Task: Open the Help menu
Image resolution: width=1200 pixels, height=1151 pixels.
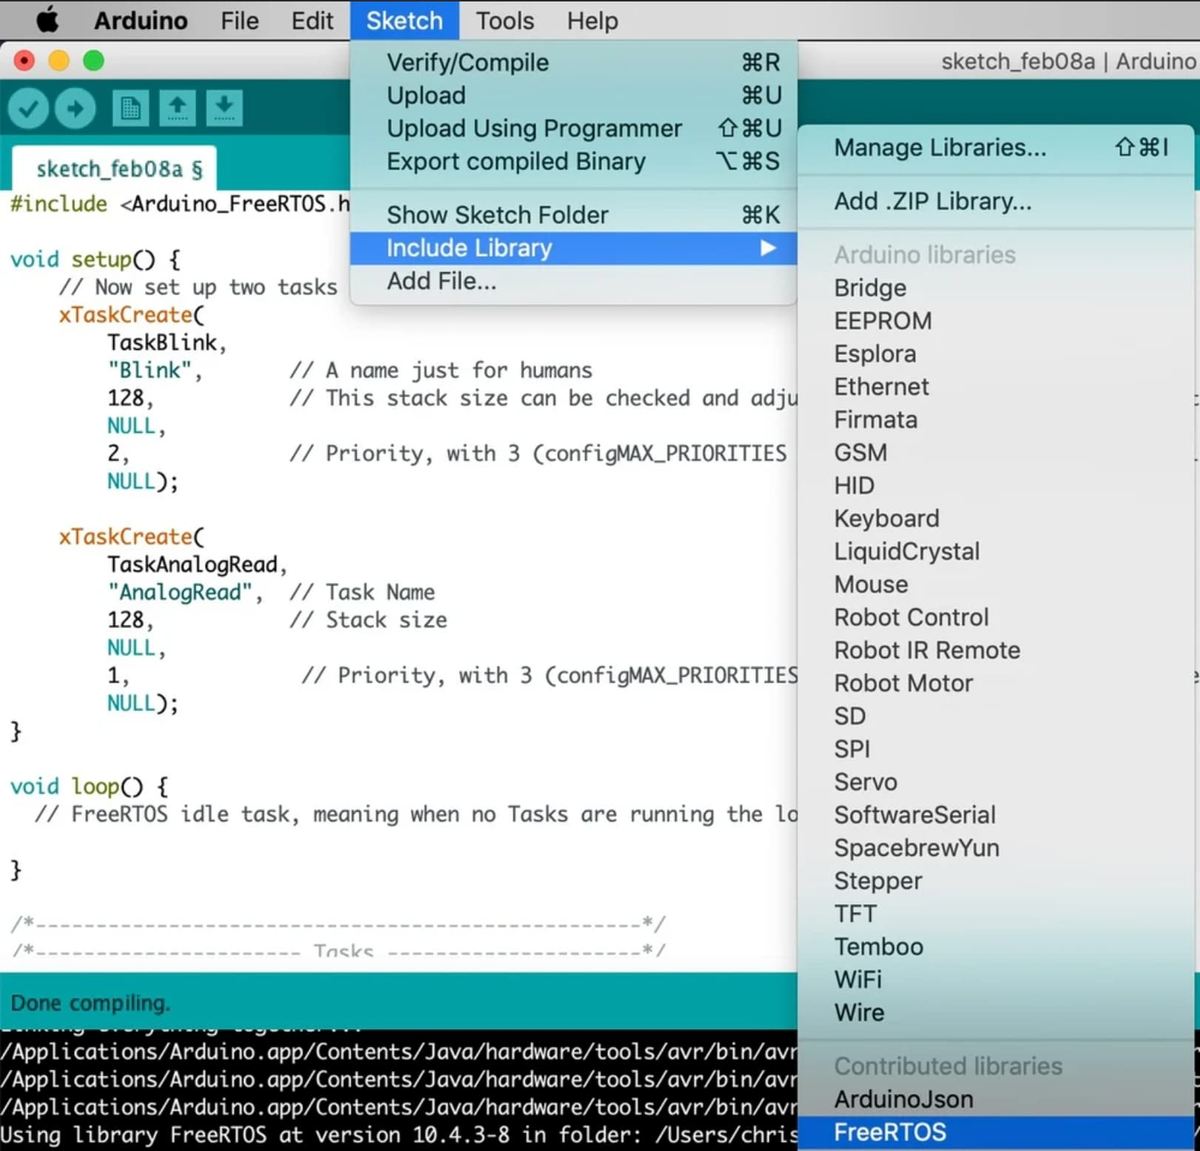Action: 592,20
